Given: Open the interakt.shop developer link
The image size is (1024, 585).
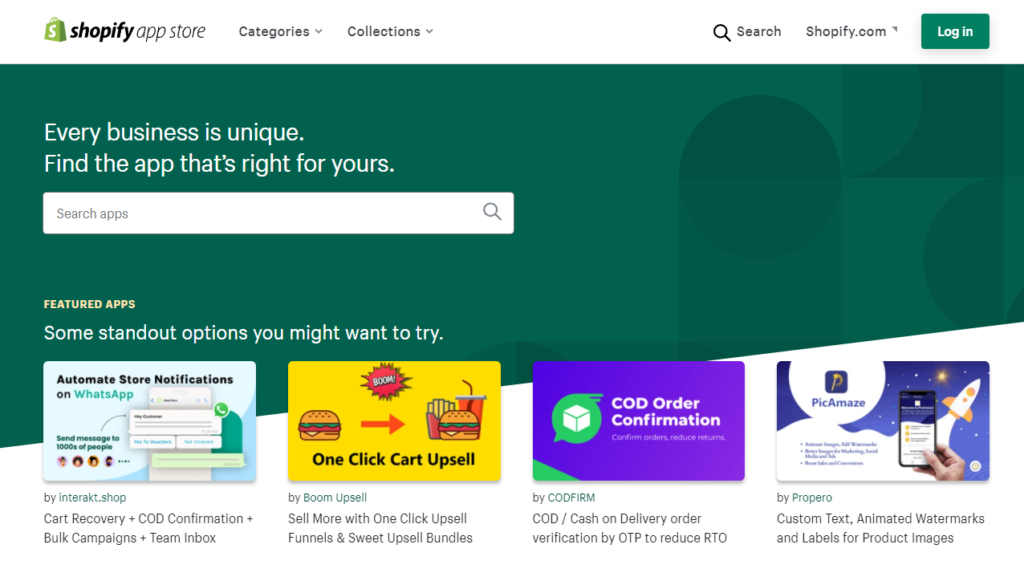Looking at the screenshot, I should coord(92,498).
